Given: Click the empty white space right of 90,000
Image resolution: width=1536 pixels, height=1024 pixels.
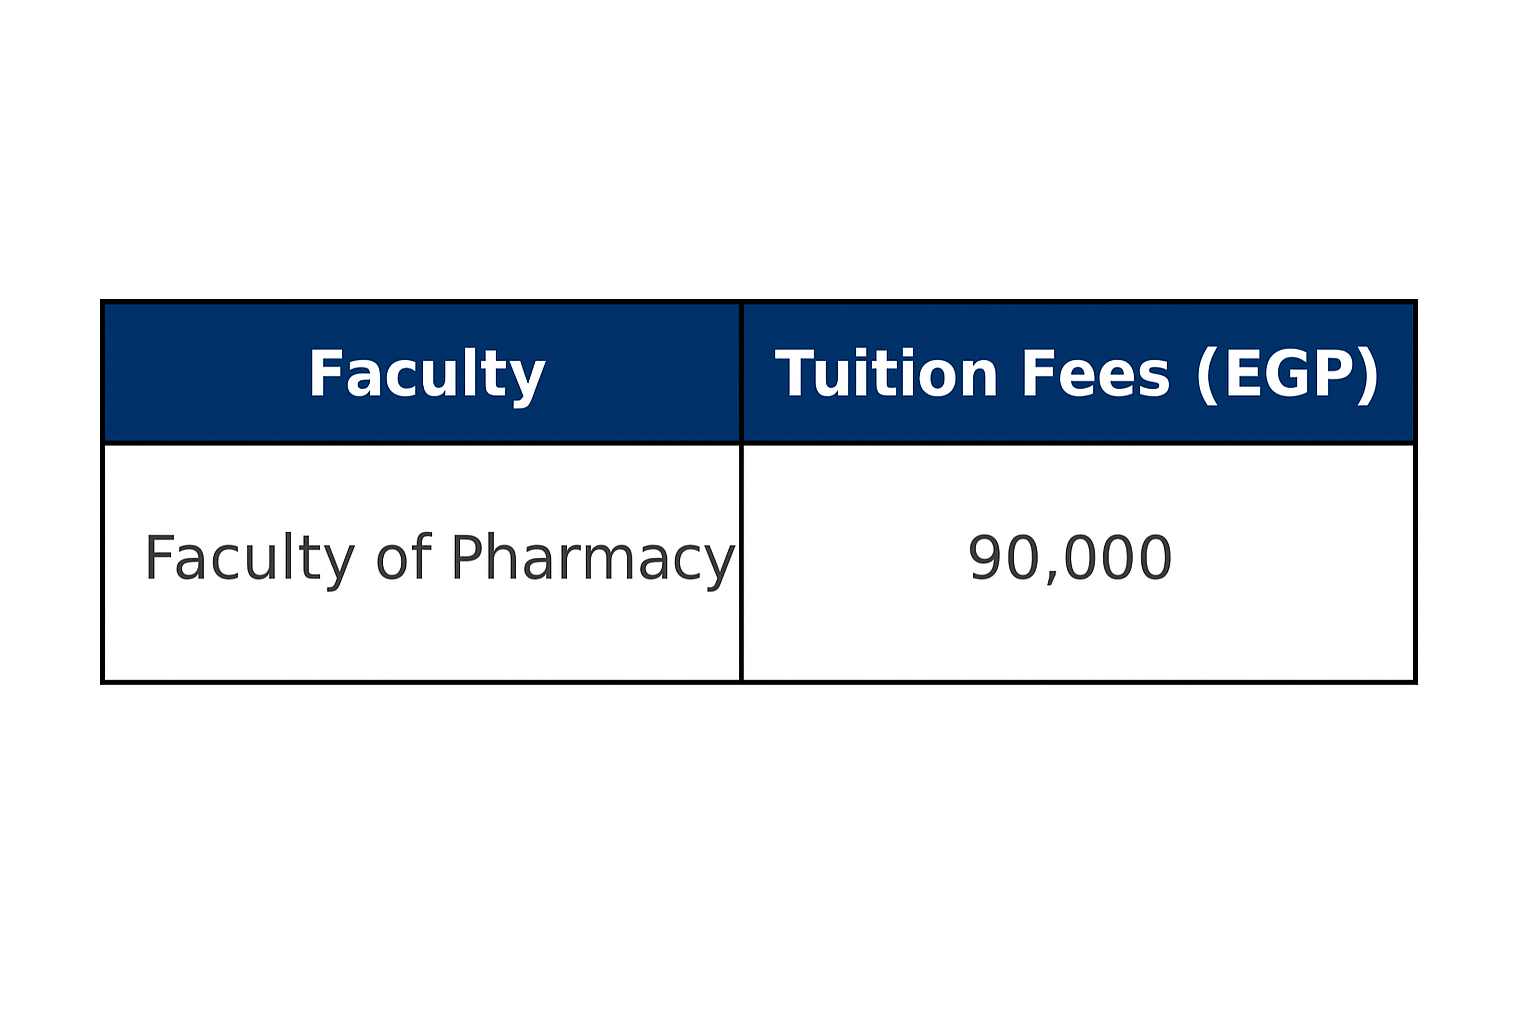Looking at the screenshot, I should tap(1292, 558).
